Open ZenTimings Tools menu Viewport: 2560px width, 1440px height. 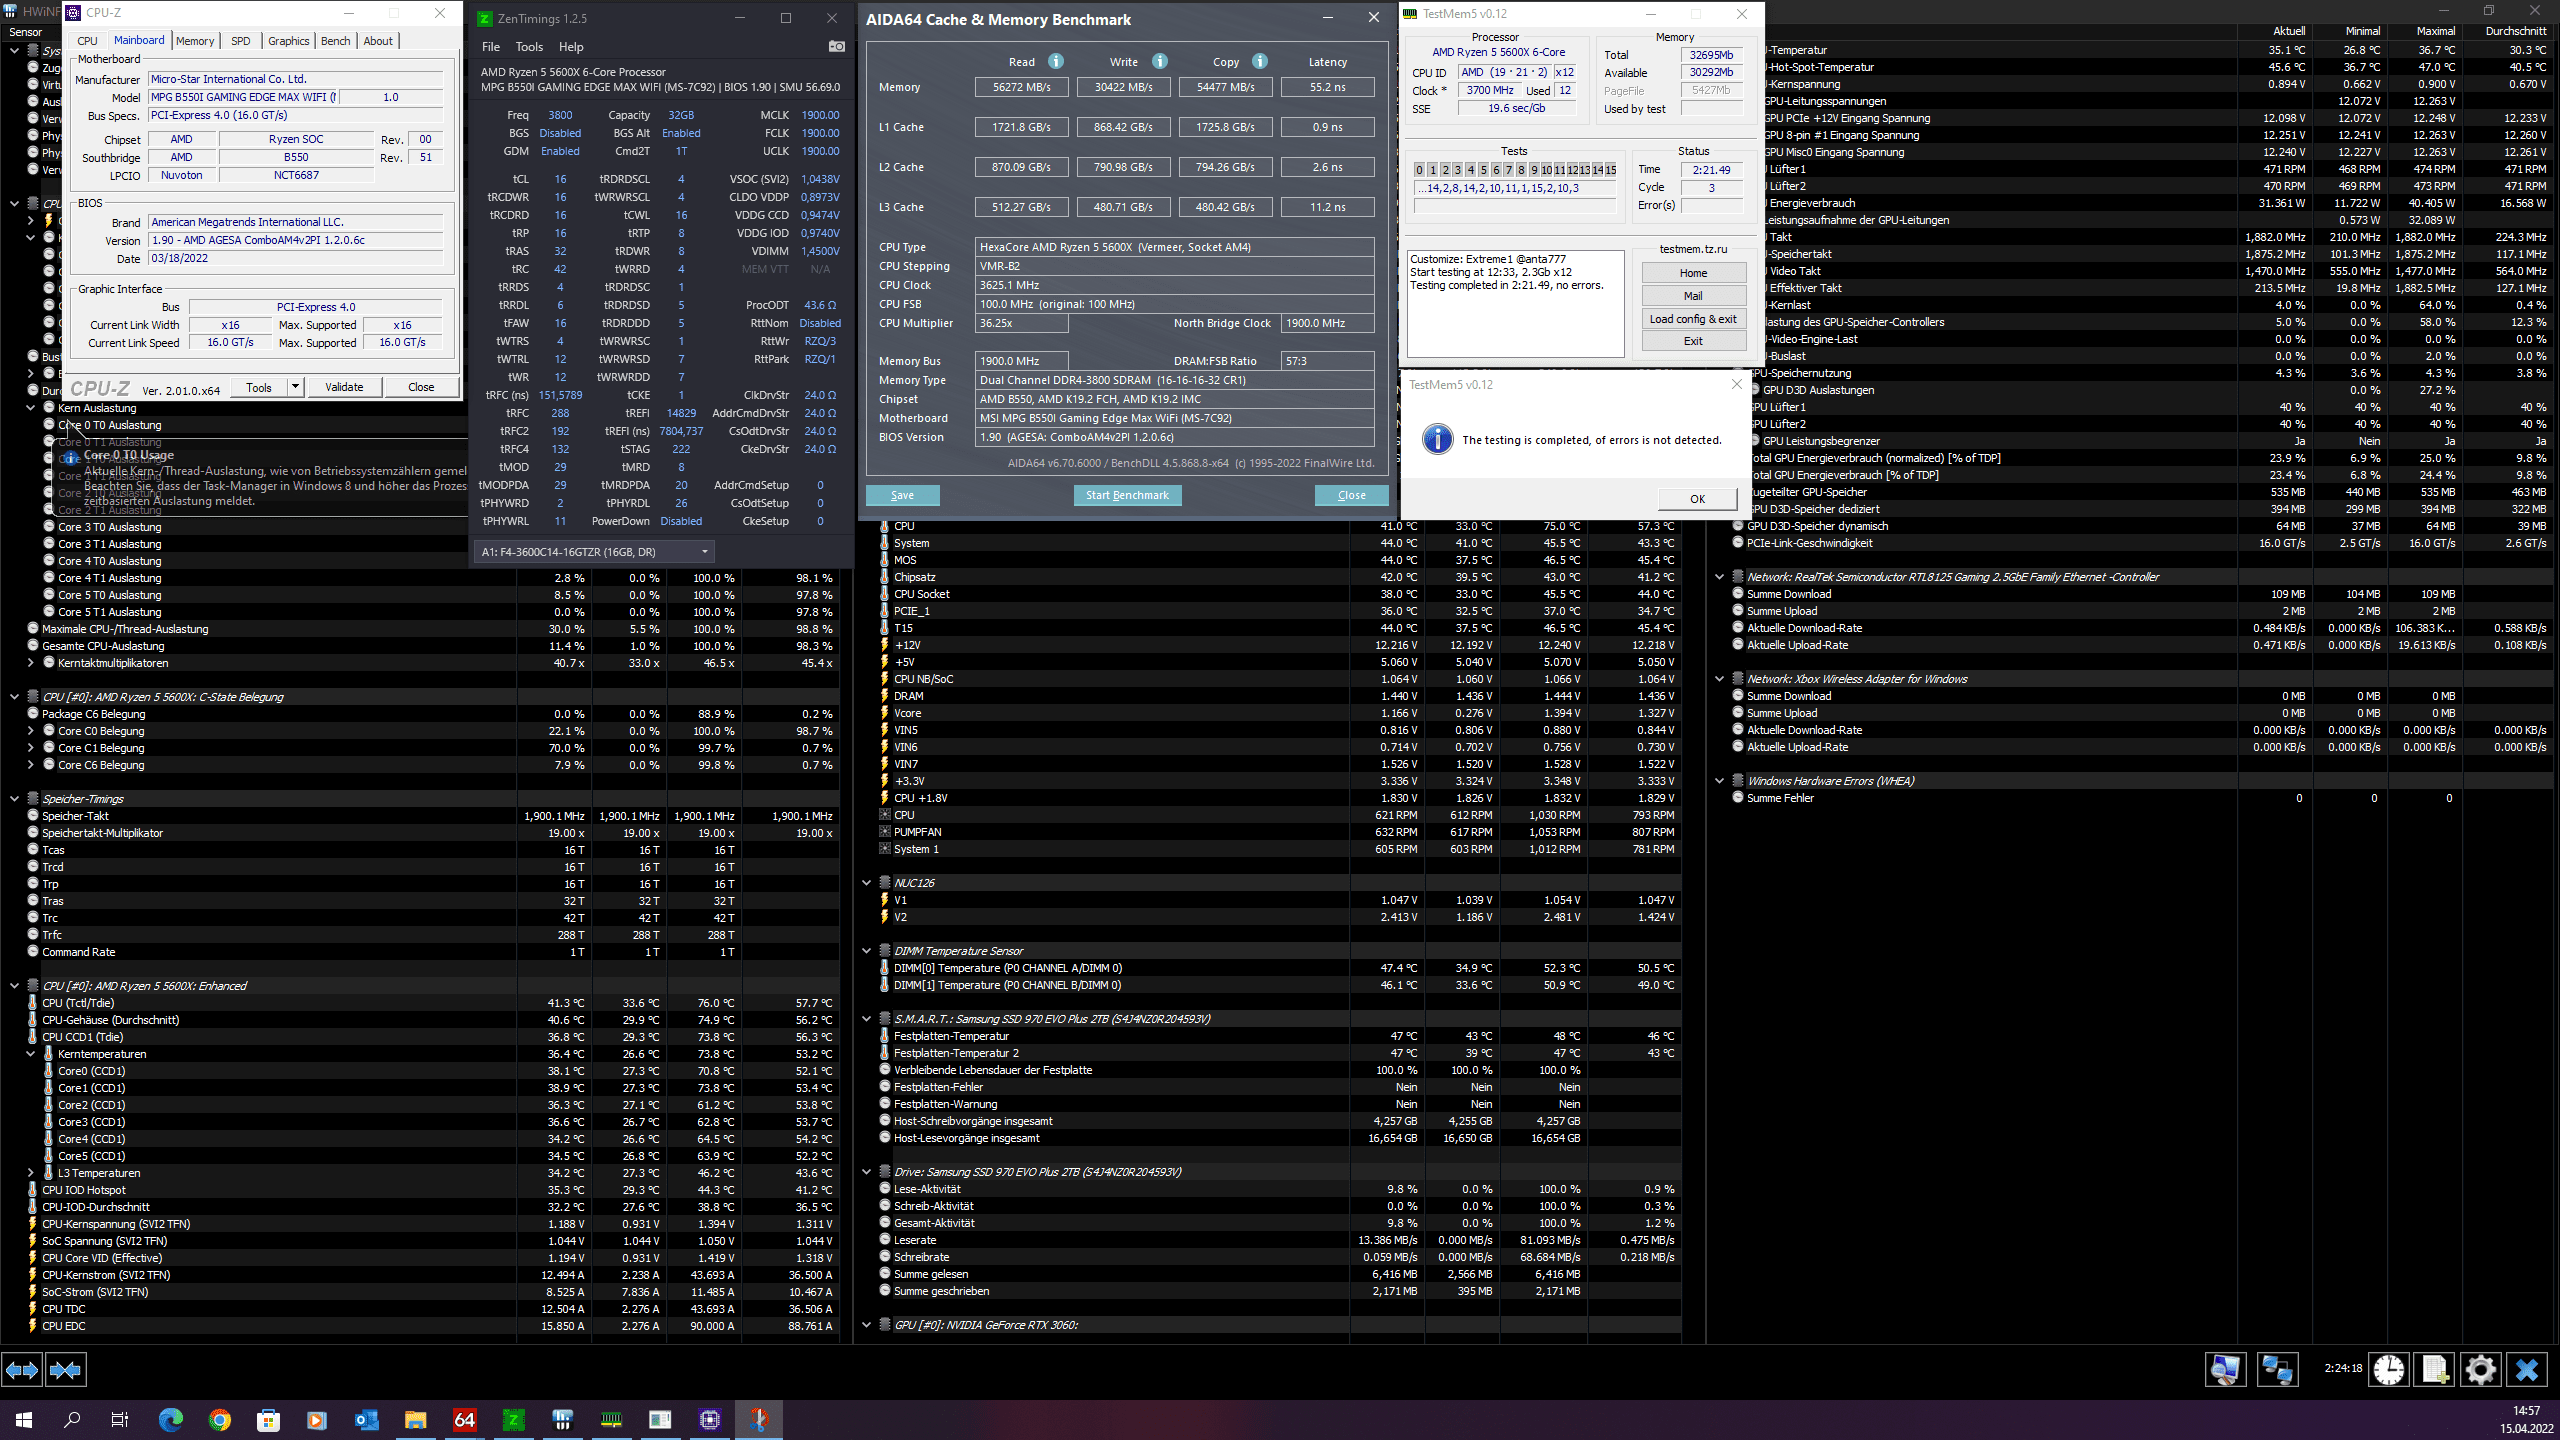pos(529,47)
